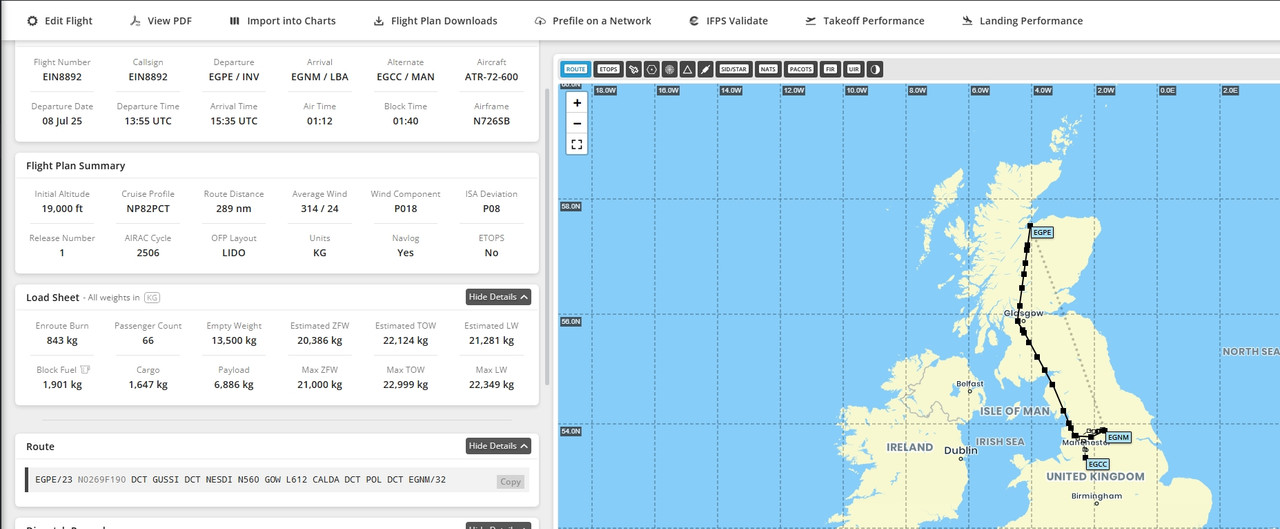Image resolution: width=1280 pixels, height=529 pixels.
Task: Toggle the ETOPS map layer
Action: pyautogui.click(x=608, y=69)
